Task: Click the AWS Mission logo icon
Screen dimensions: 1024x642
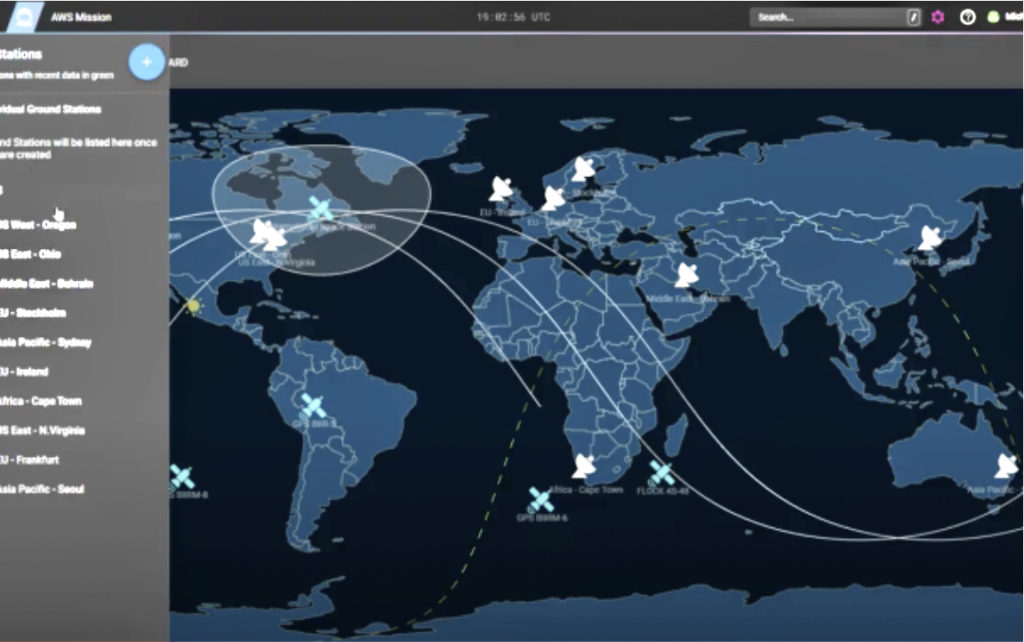Action: (24, 17)
